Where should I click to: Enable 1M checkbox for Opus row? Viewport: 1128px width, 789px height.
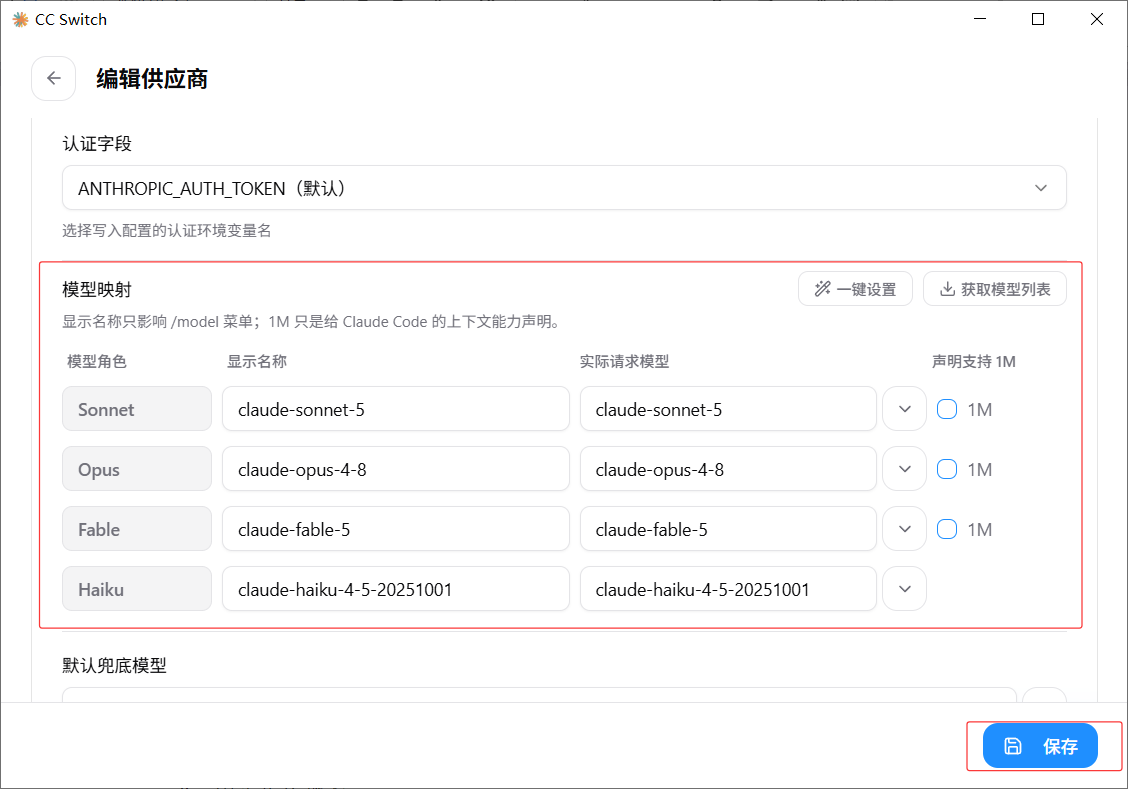[x=947, y=469]
